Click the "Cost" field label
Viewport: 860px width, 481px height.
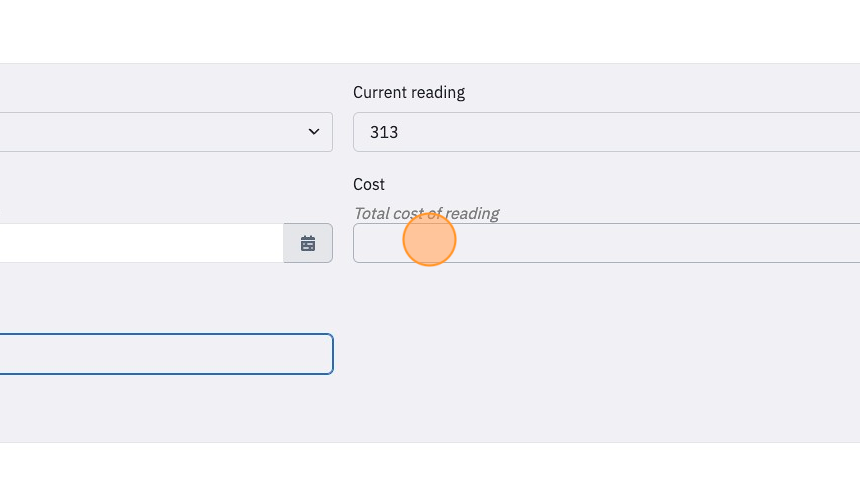(369, 184)
